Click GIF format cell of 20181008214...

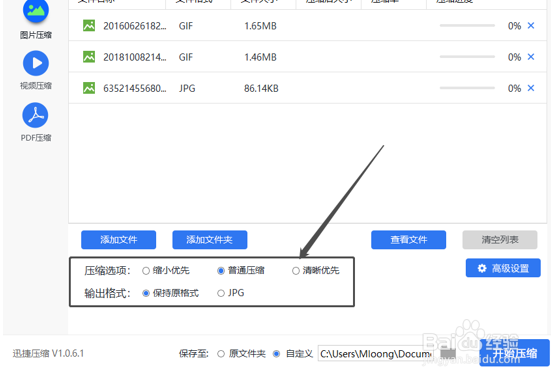[186, 57]
